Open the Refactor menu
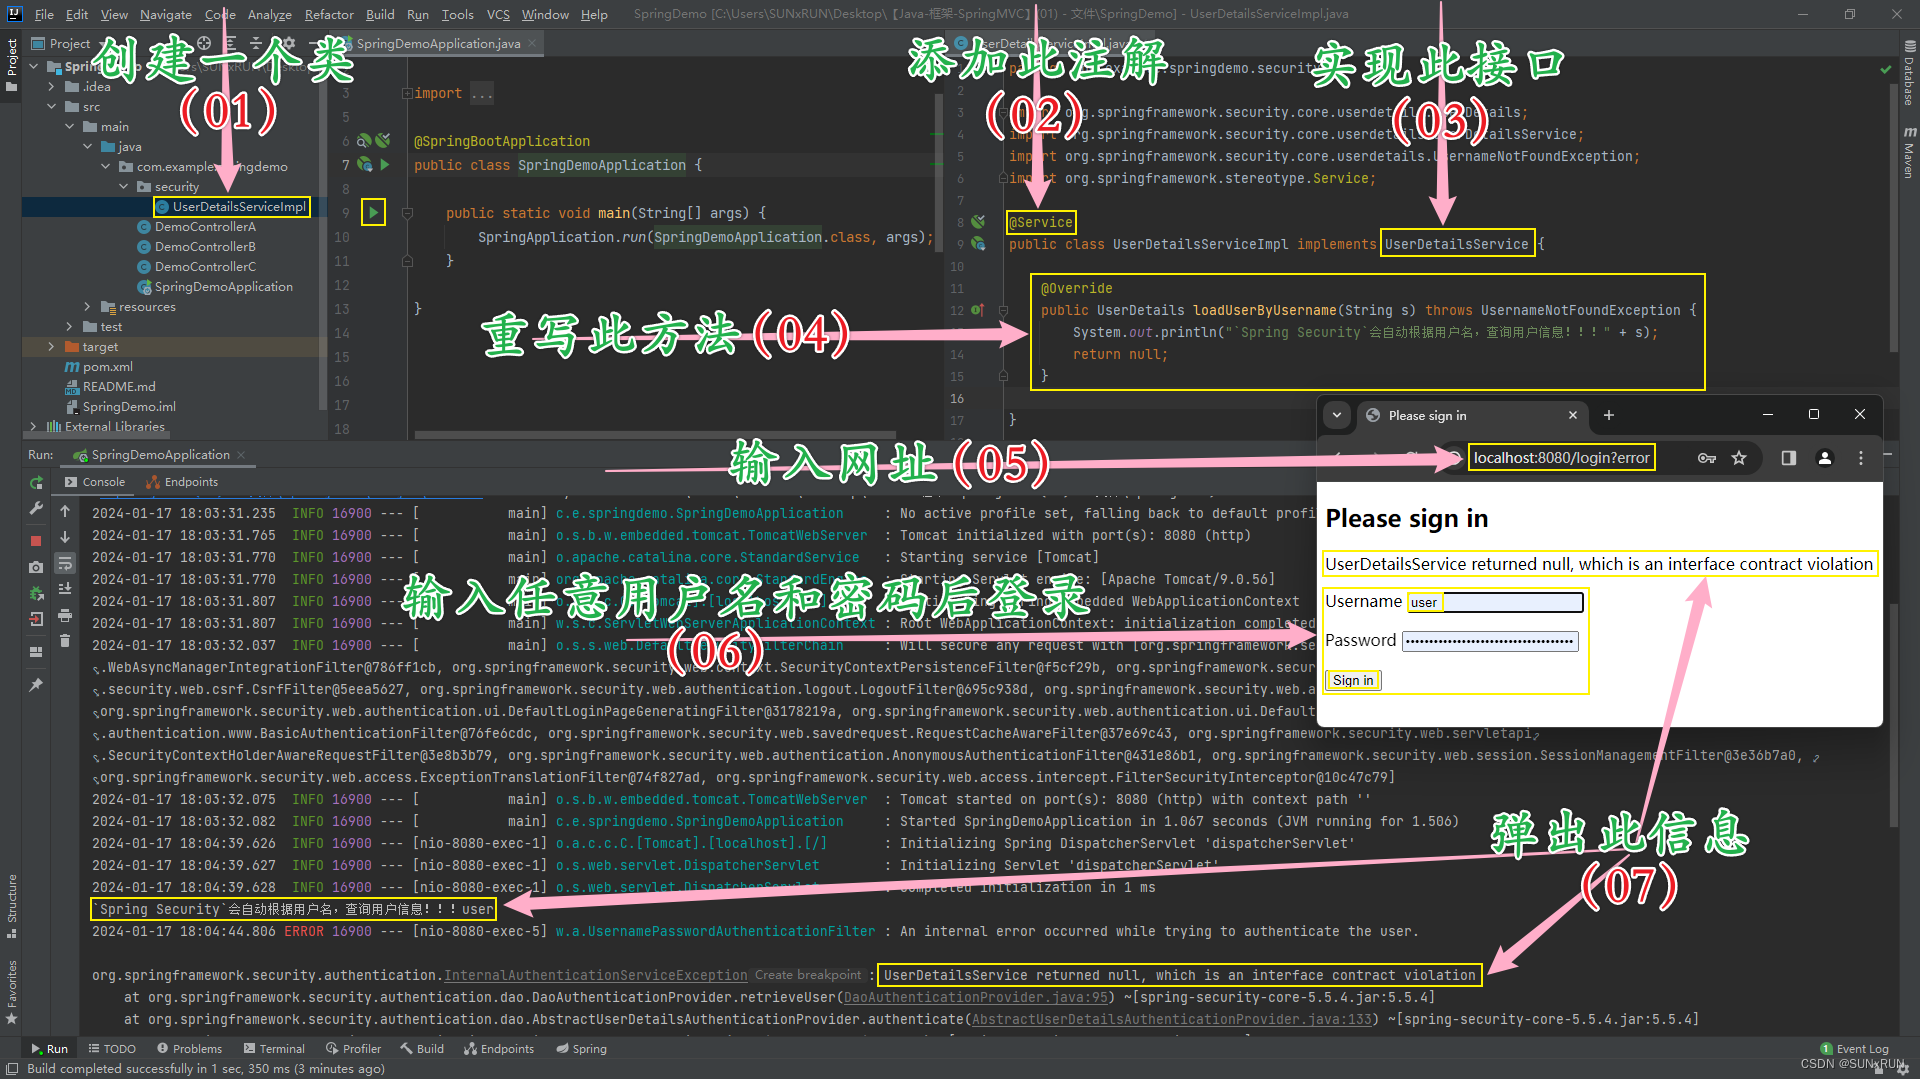This screenshot has height=1079, width=1920. pyautogui.click(x=329, y=14)
